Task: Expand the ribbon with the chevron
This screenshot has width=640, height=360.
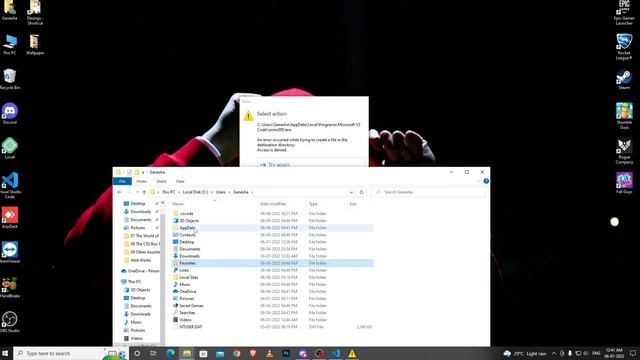Action: pos(478,181)
